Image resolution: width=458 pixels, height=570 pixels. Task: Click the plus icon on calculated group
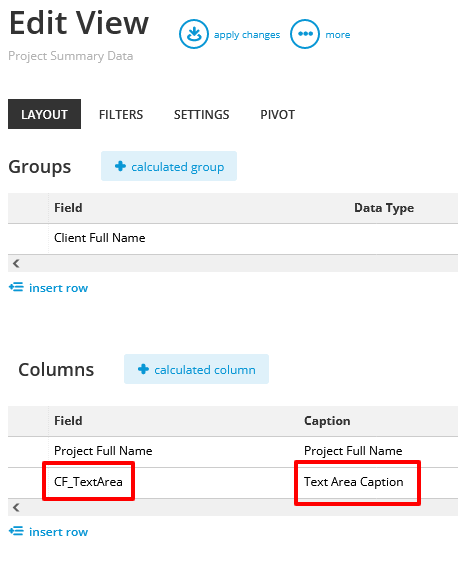pyautogui.click(x=120, y=166)
